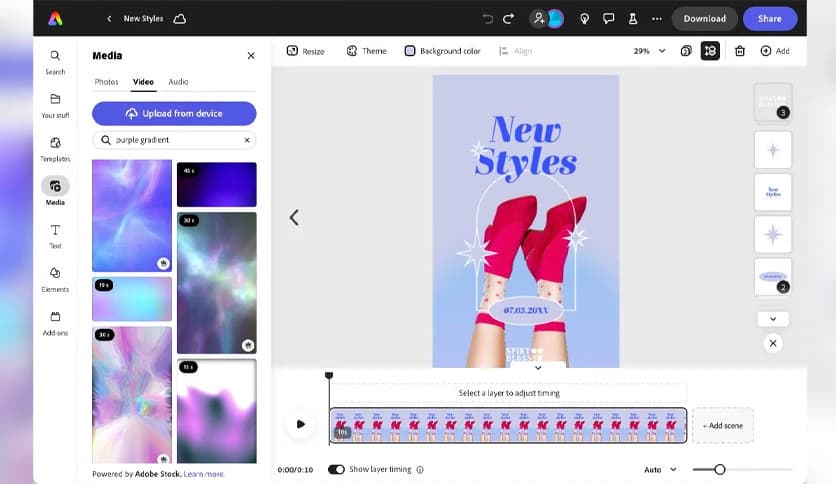The height and width of the screenshot is (484, 836).
Task: Open Templates in the sidebar
Action: coord(55,149)
